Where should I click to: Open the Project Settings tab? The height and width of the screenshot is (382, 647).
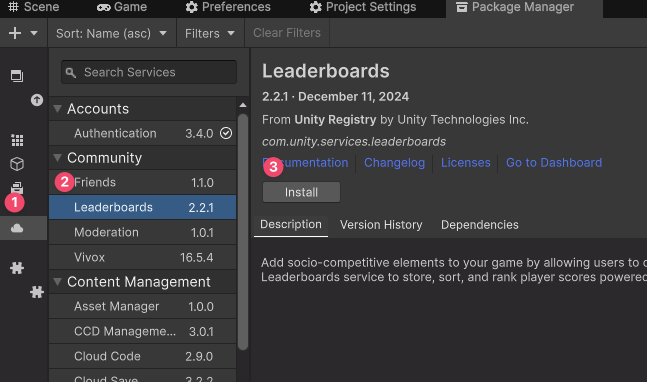(363, 7)
